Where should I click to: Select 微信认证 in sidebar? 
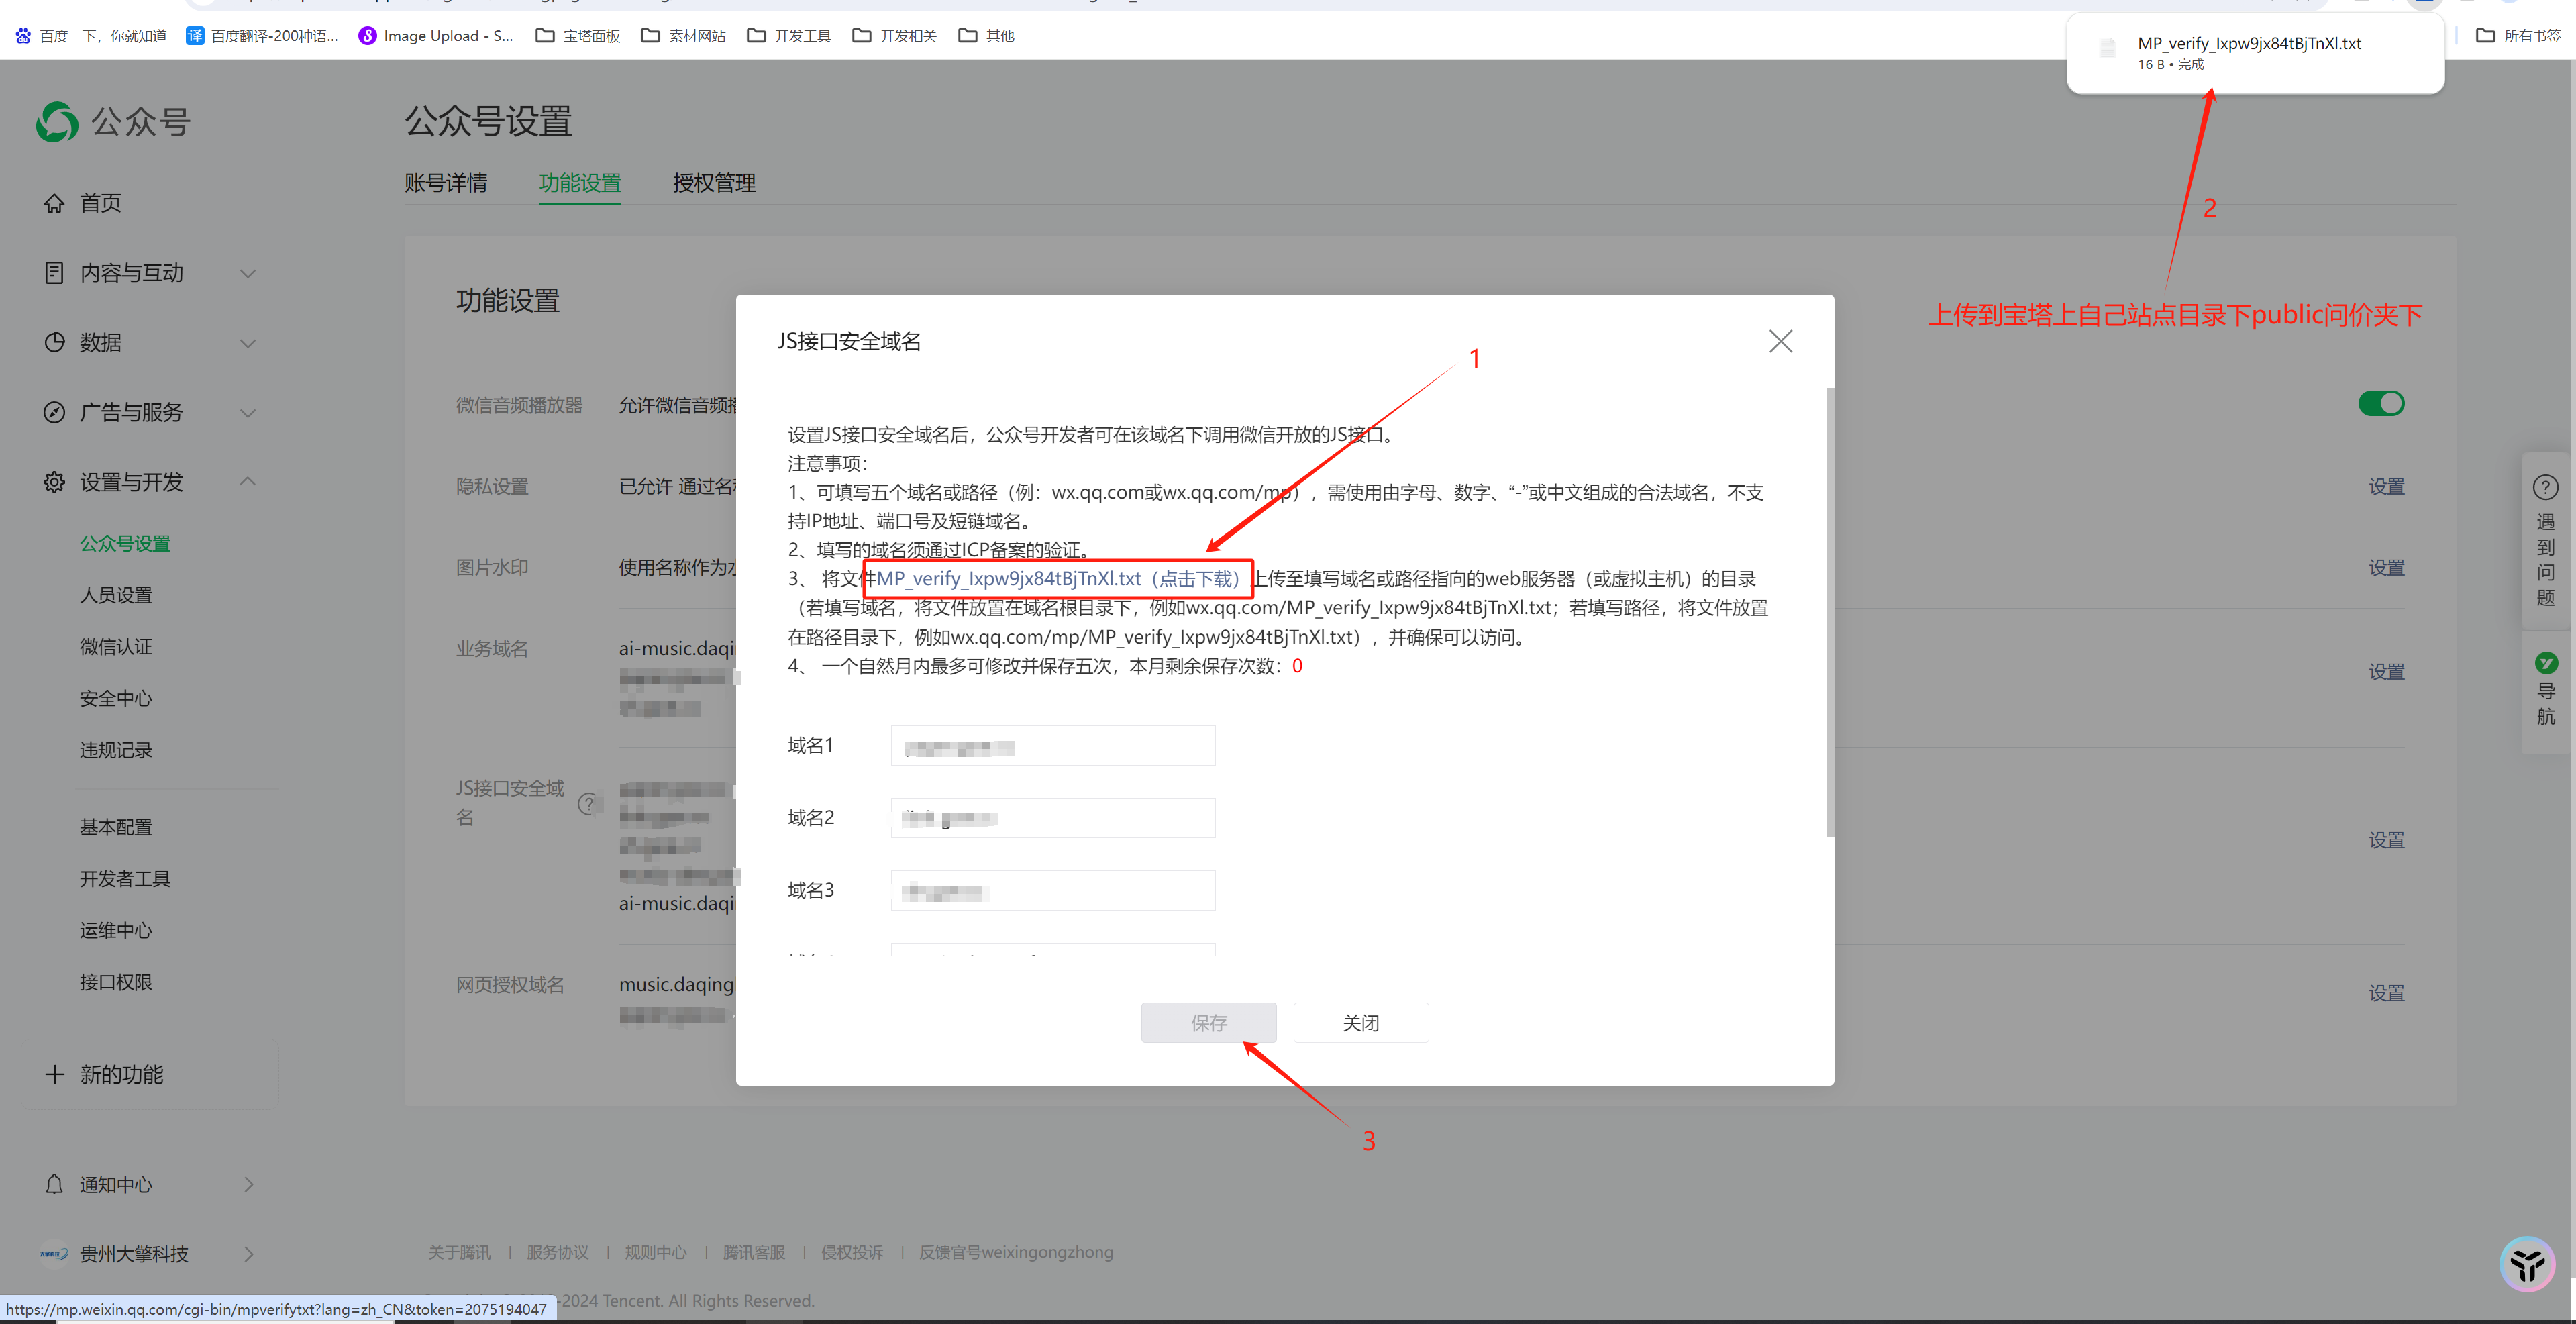click(116, 647)
